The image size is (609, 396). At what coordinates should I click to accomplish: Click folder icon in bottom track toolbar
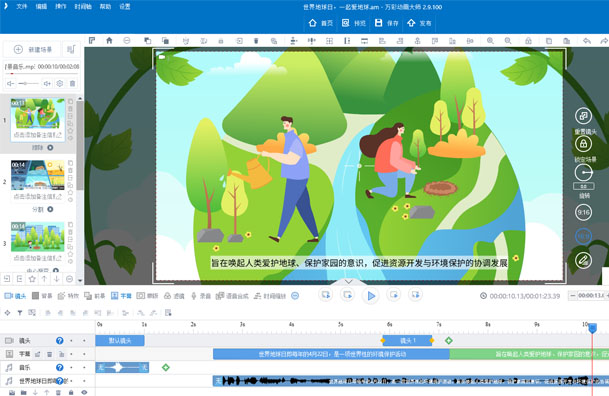pos(24,392)
